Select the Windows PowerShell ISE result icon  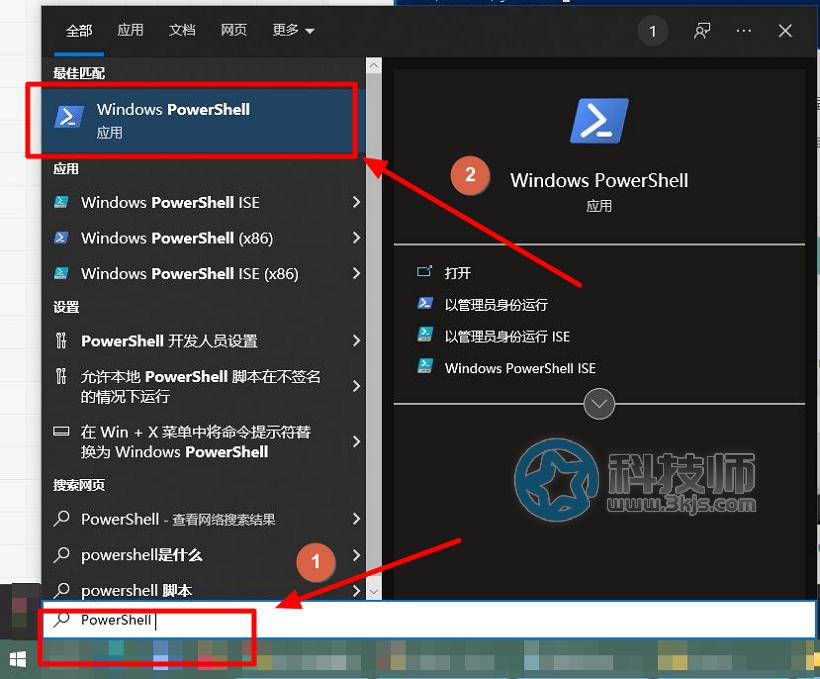click(x=61, y=202)
